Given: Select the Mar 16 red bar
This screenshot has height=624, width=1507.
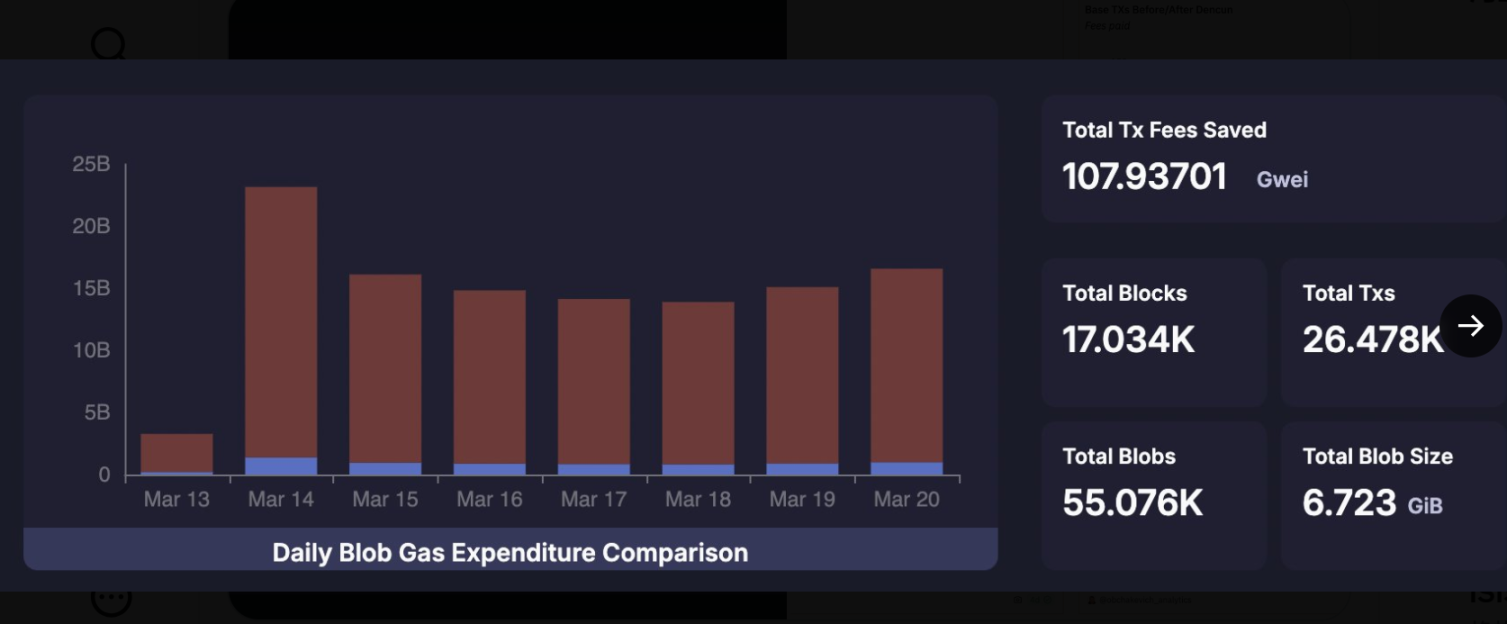Looking at the screenshot, I should click(x=489, y=375).
